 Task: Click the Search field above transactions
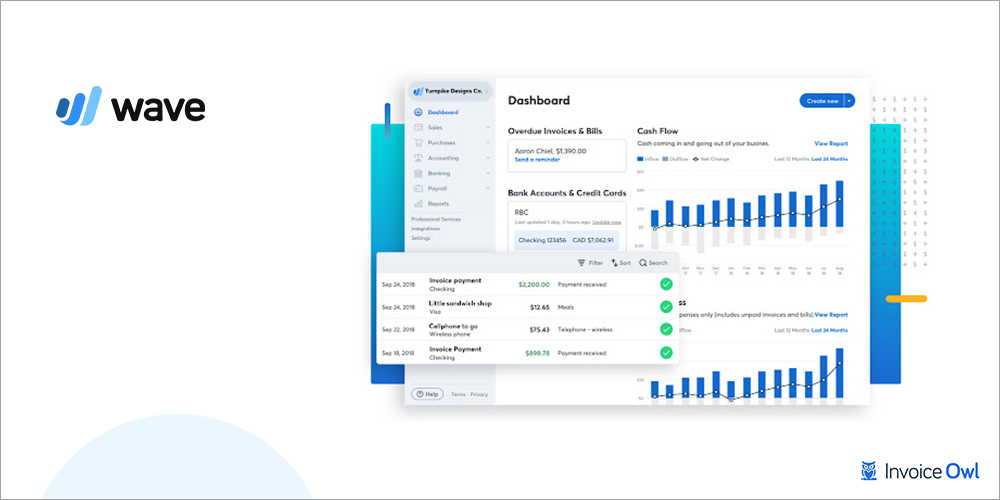coord(654,263)
